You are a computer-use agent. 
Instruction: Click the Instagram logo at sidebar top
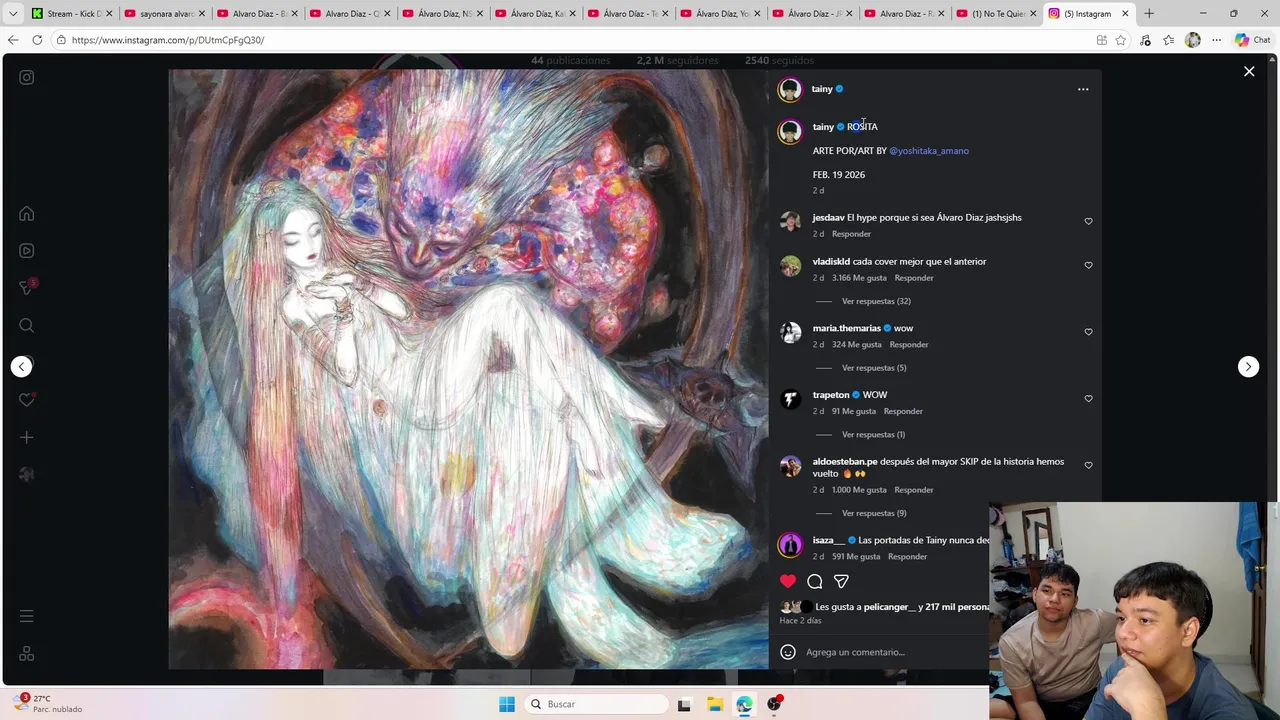pos(27,77)
